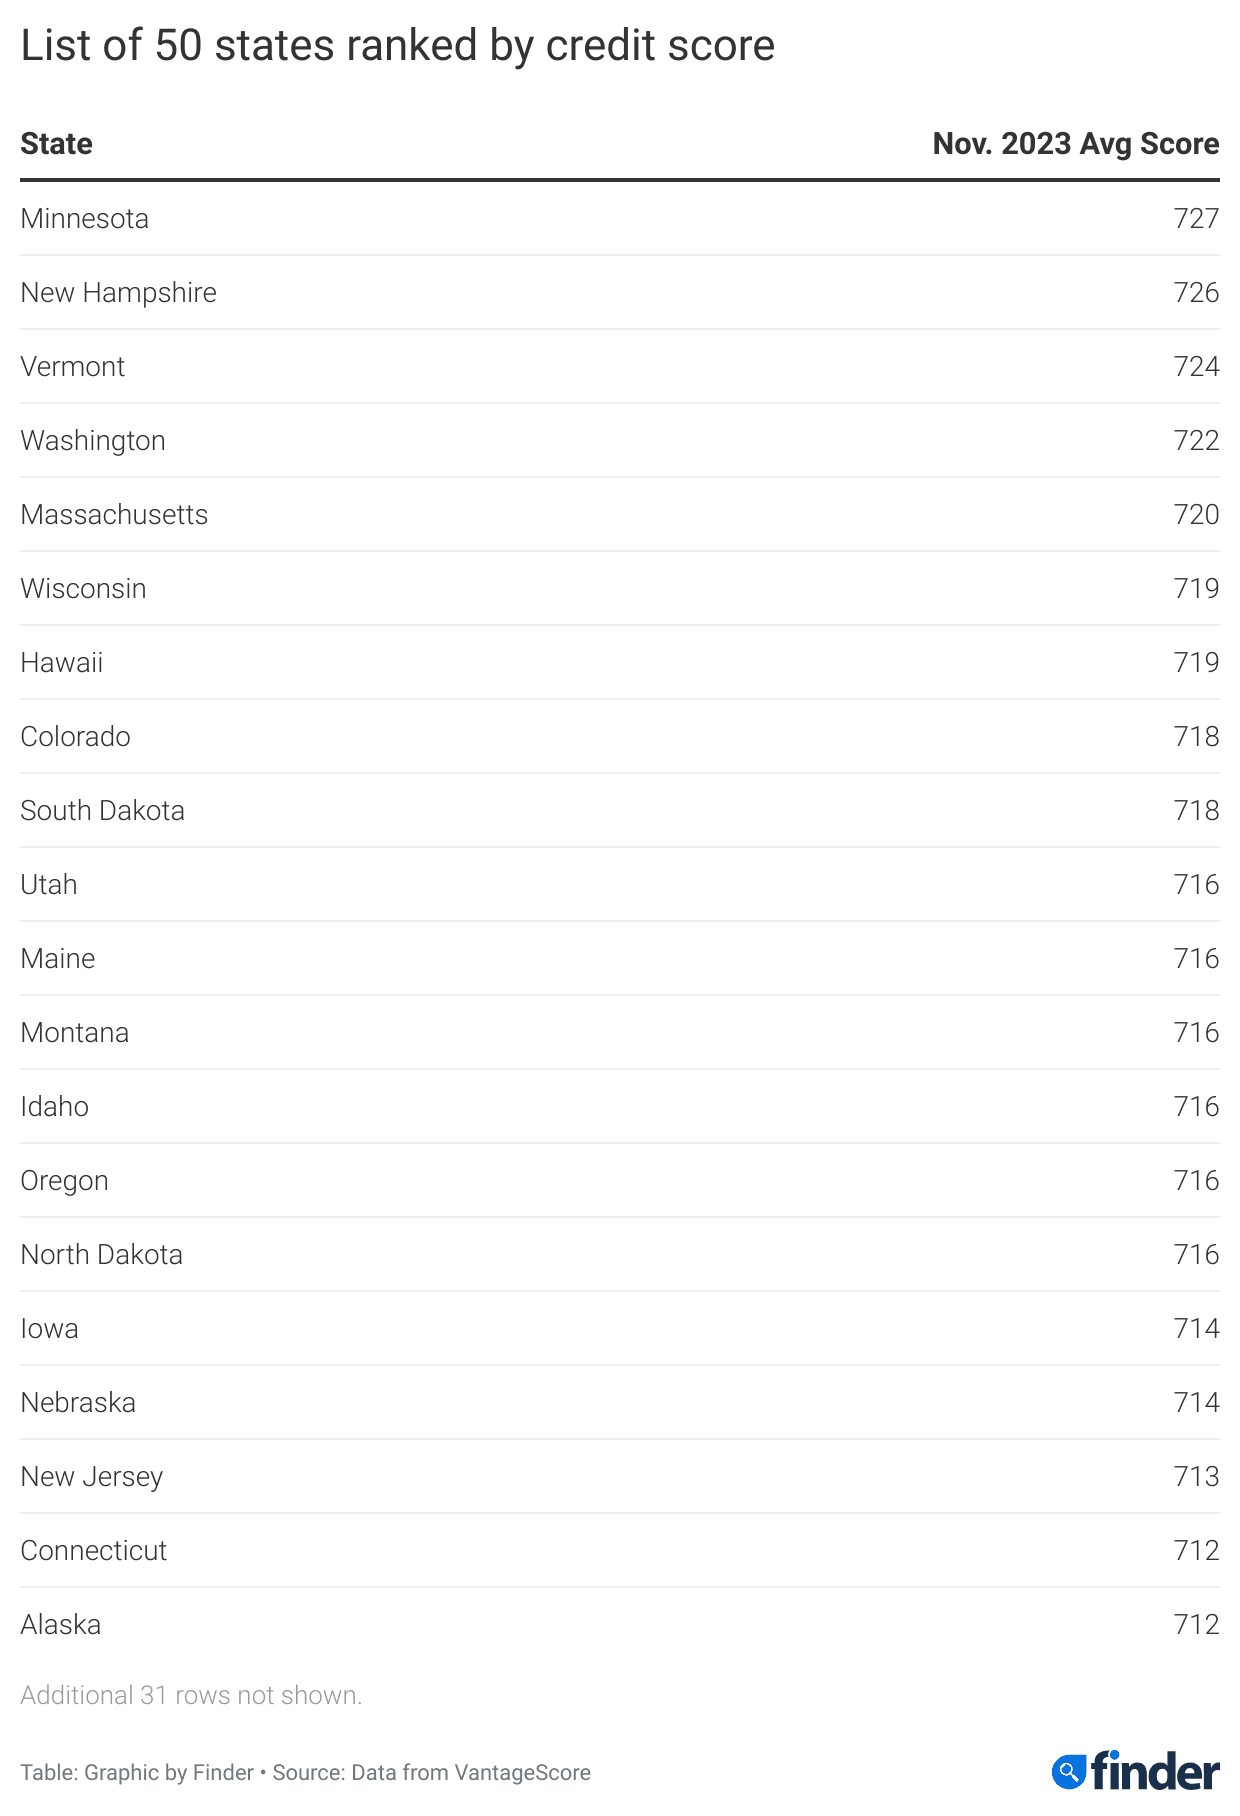
Task: Click the South Dakota entry
Action: 102,811
